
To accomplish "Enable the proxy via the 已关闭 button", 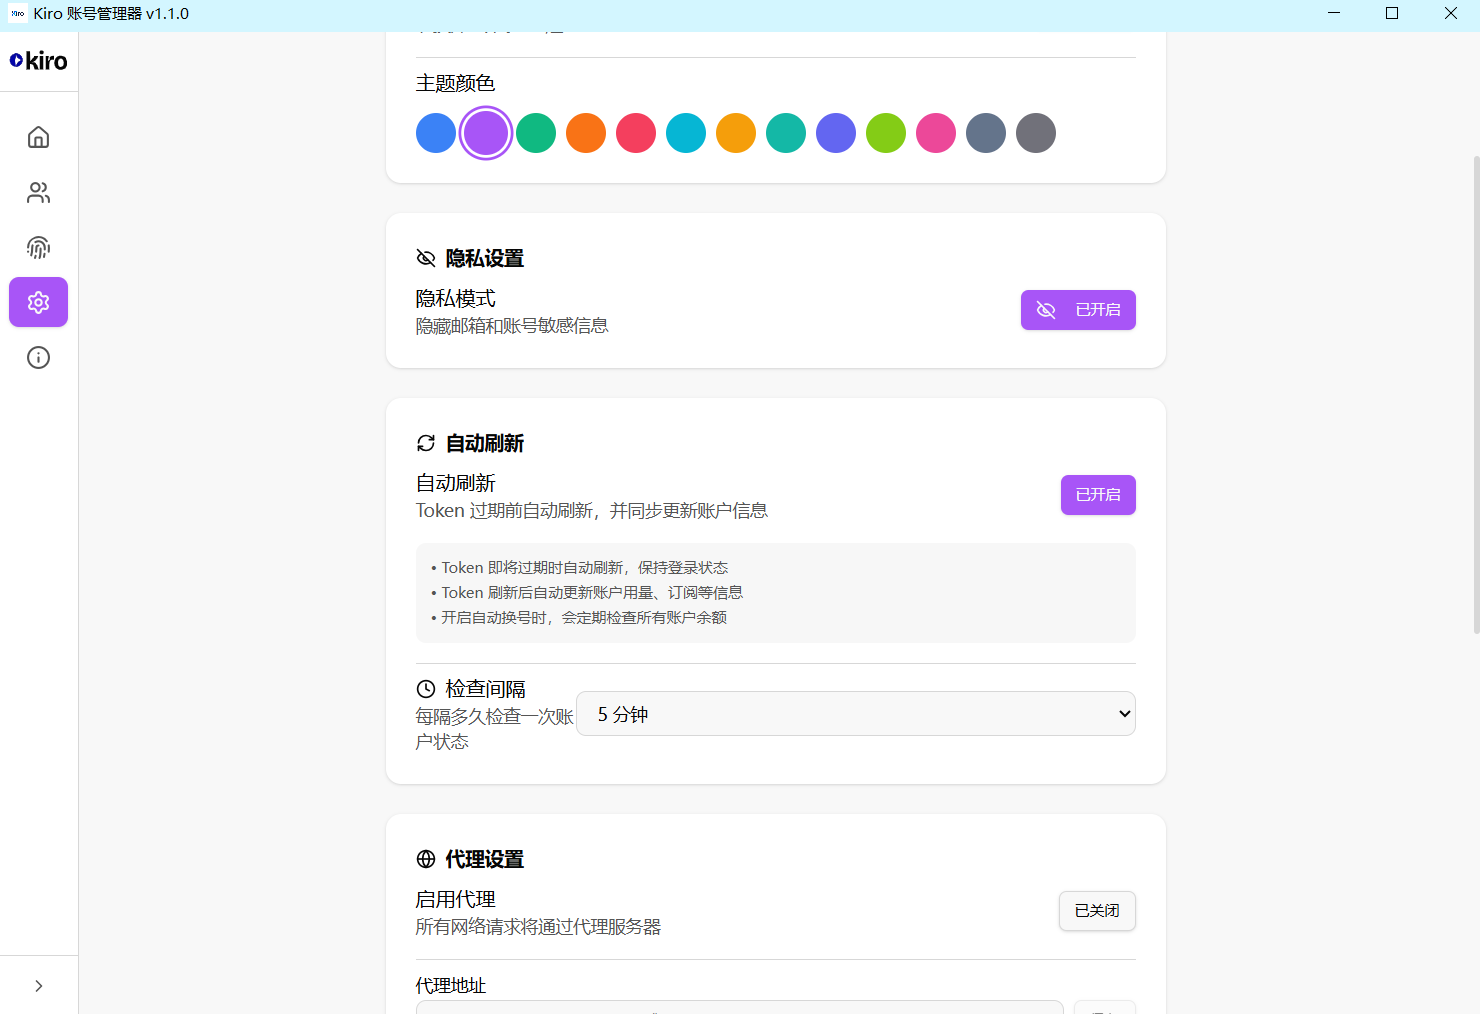I will pos(1097,911).
